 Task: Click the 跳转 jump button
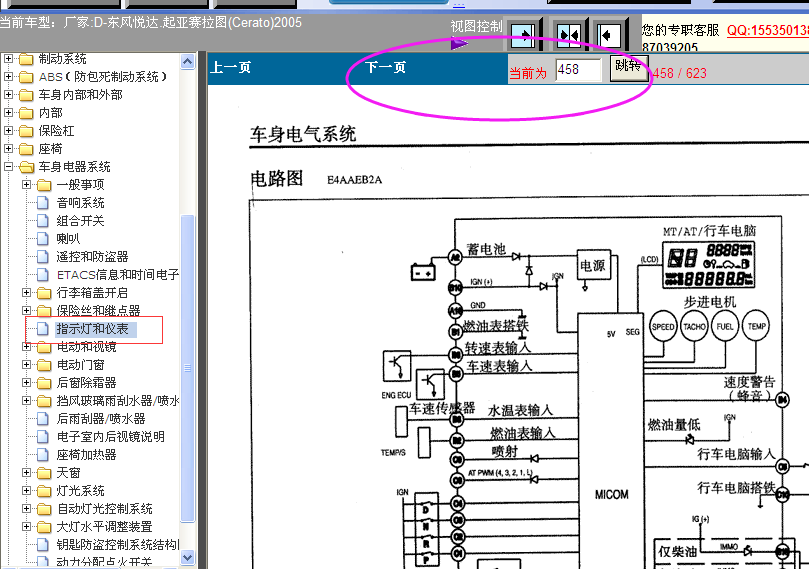click(x=628, y=68)
